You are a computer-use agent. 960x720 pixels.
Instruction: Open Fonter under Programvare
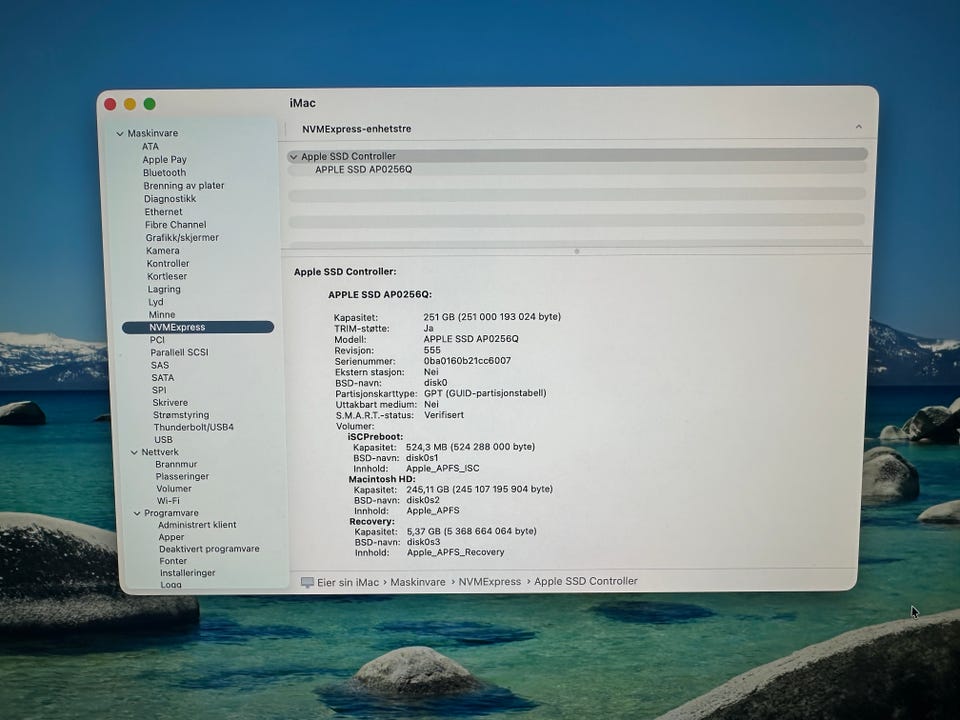[173, 561]
